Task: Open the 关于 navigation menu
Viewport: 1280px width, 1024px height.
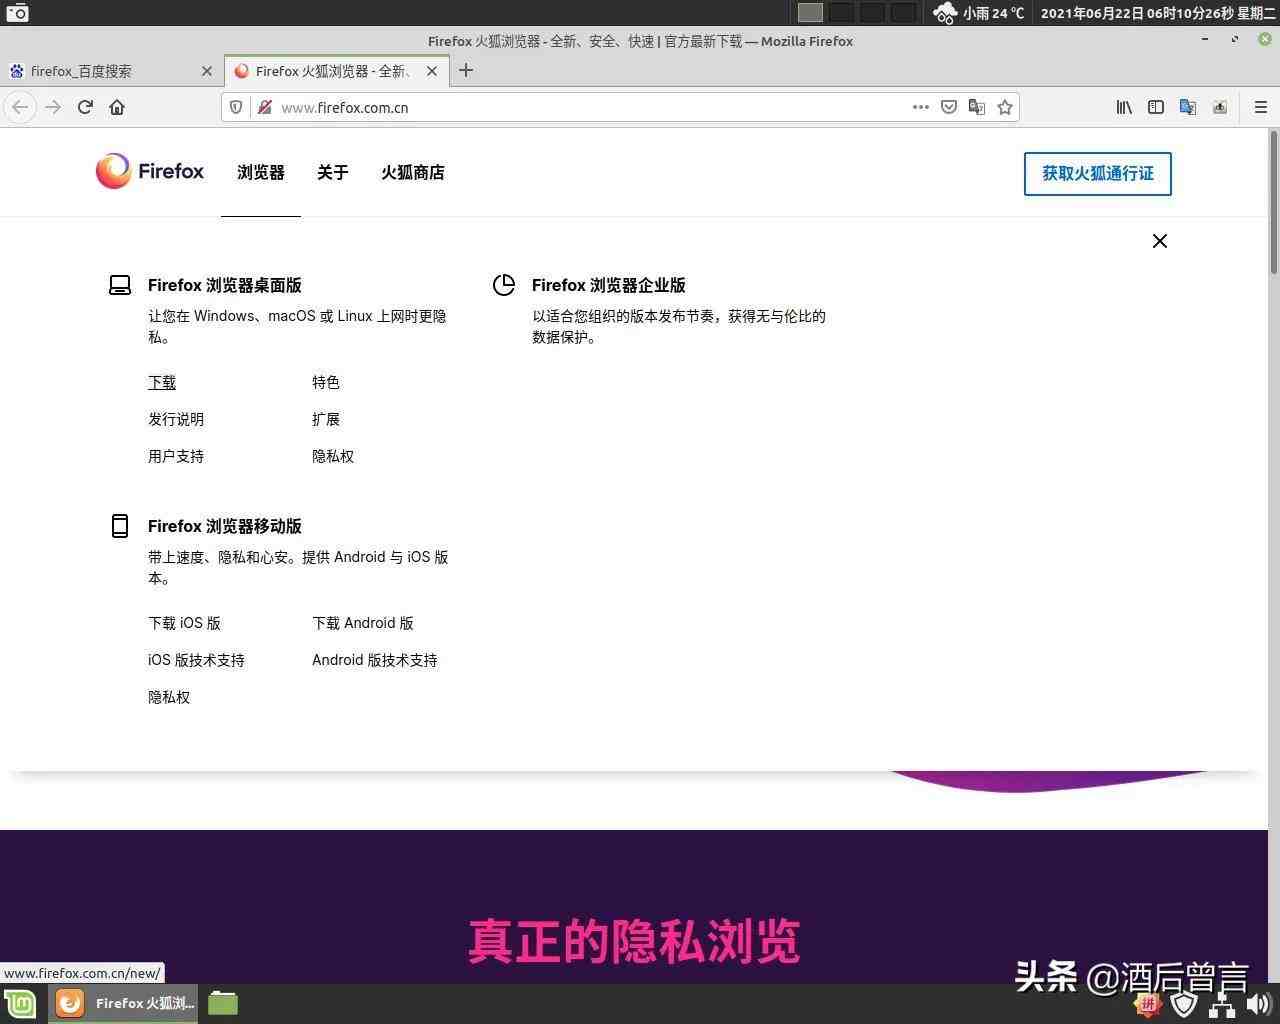Action: (333, 173)
